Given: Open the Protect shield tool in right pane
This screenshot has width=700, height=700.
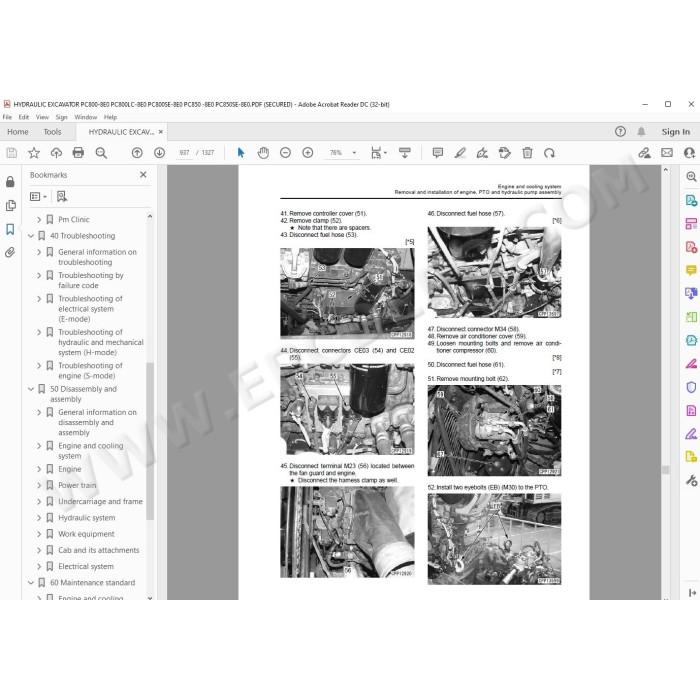Looking at the screenshot, I should point(691,387).
